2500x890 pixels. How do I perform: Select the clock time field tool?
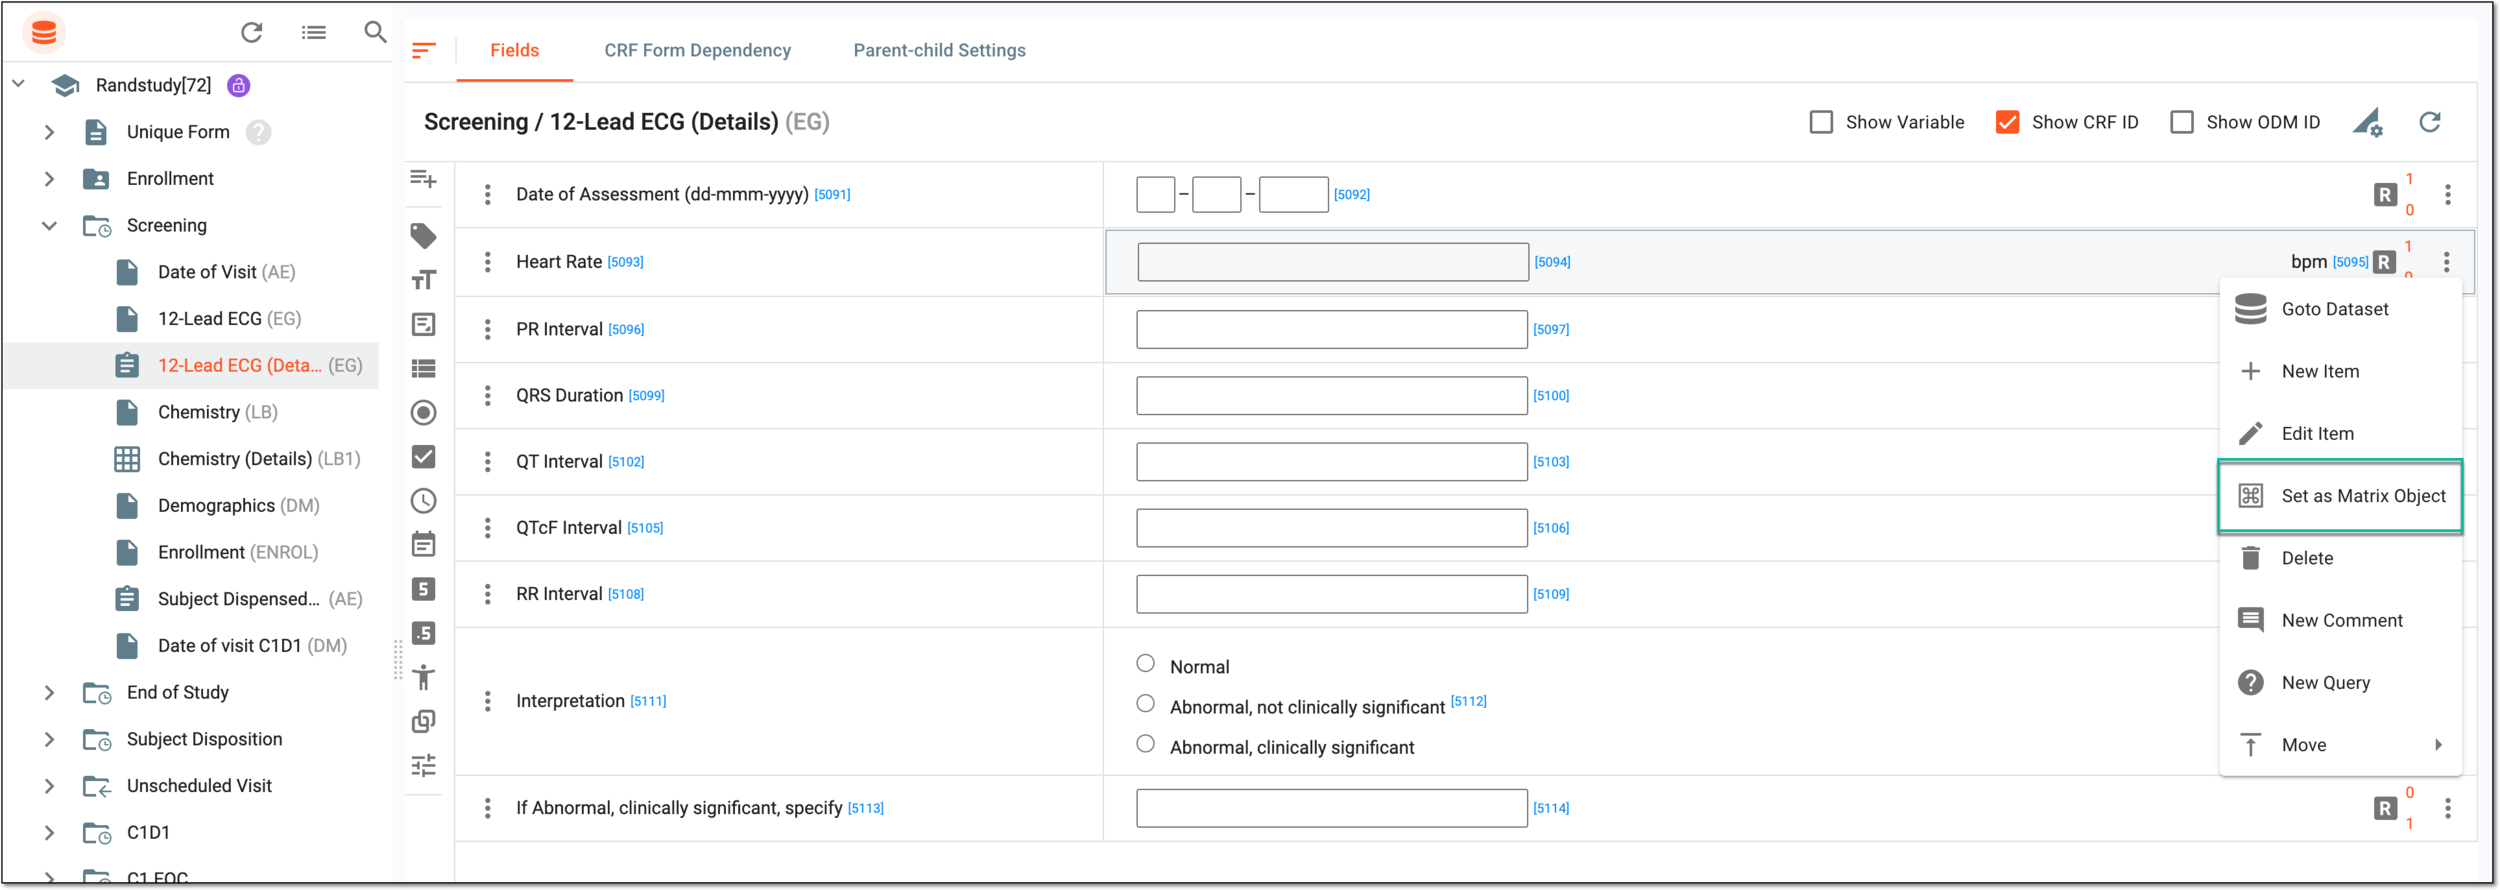424,501
